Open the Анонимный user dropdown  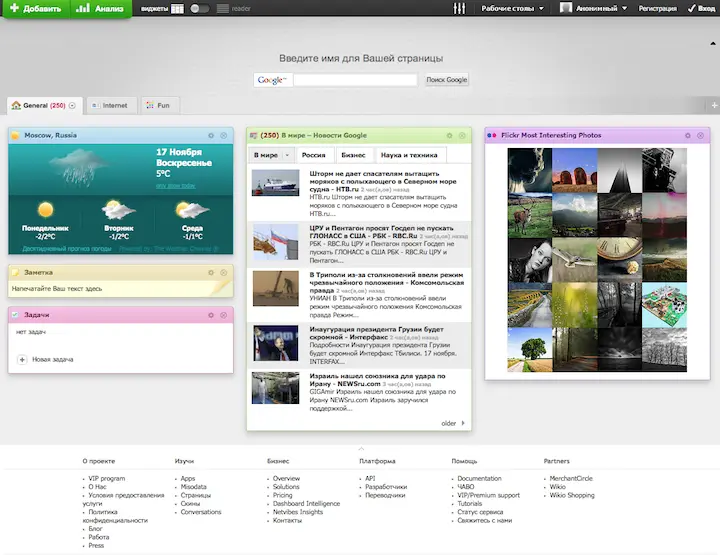[x=593, y=8]
